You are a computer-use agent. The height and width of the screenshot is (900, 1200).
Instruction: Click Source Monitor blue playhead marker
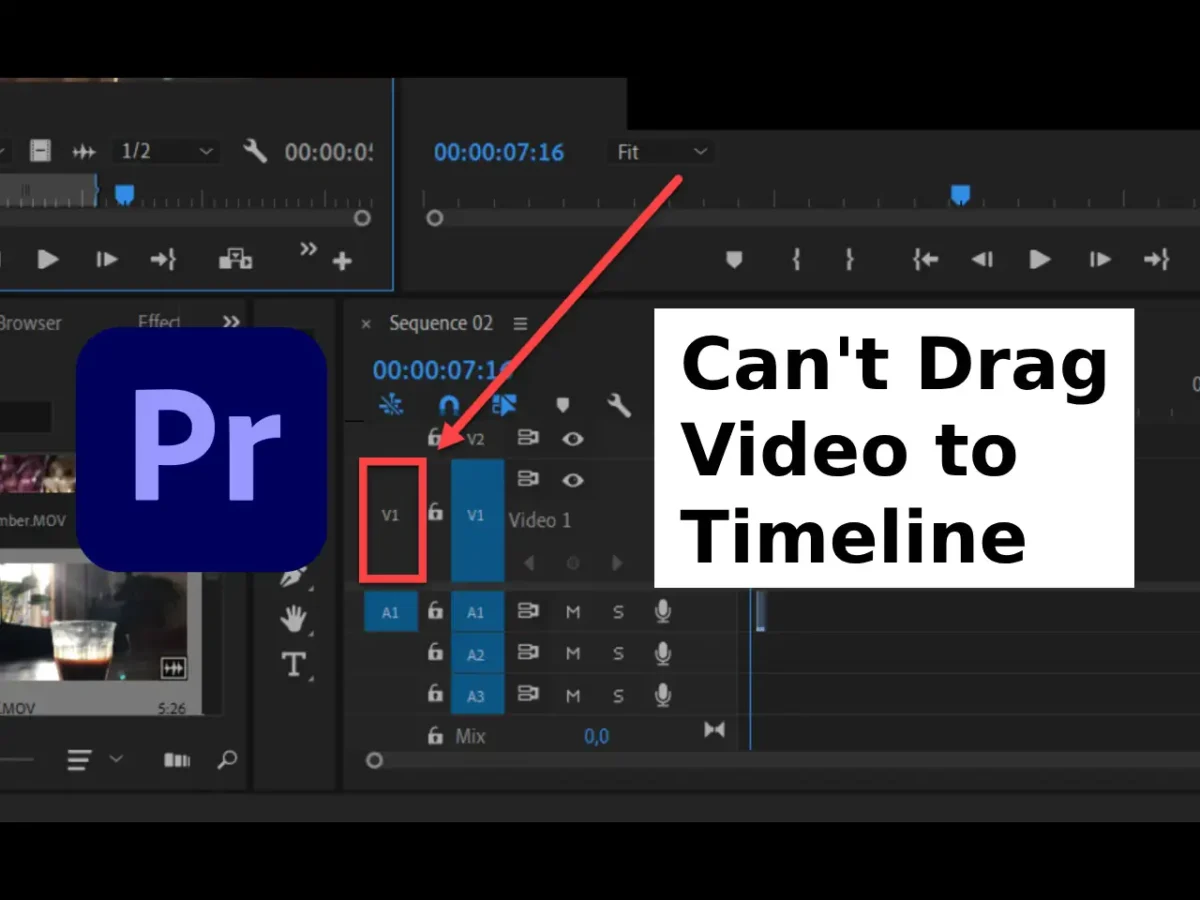(124, 194)
